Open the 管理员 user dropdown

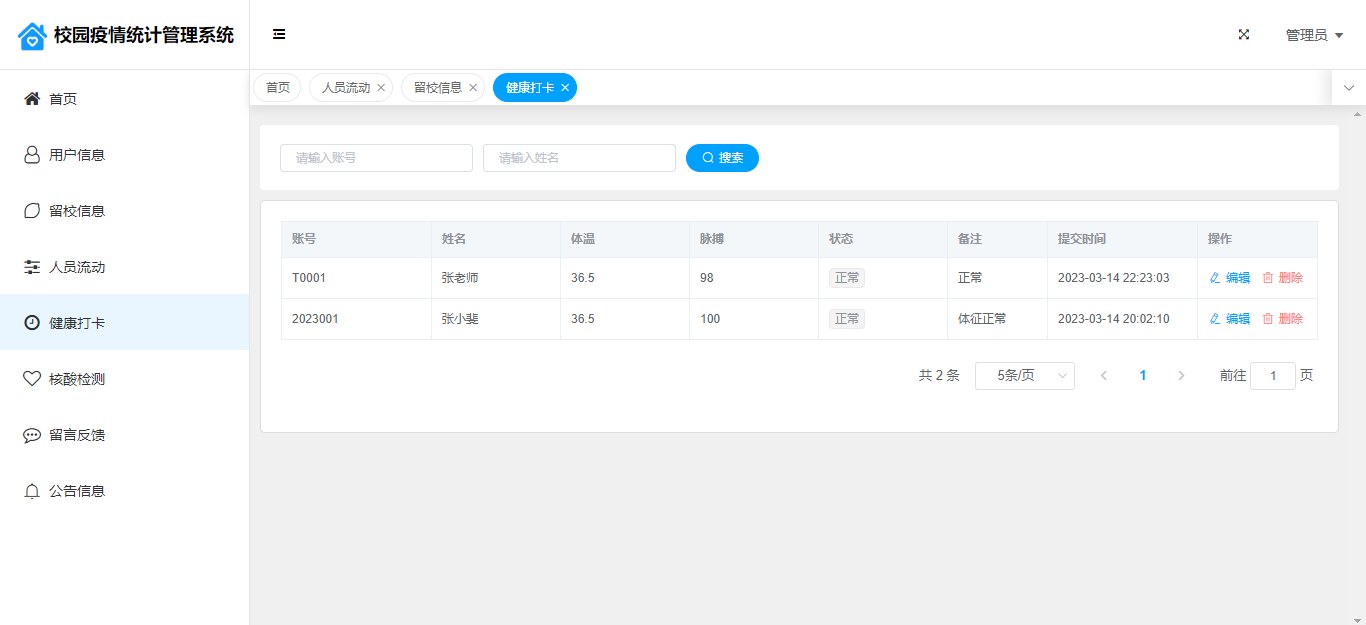[x=1314, y=35]
